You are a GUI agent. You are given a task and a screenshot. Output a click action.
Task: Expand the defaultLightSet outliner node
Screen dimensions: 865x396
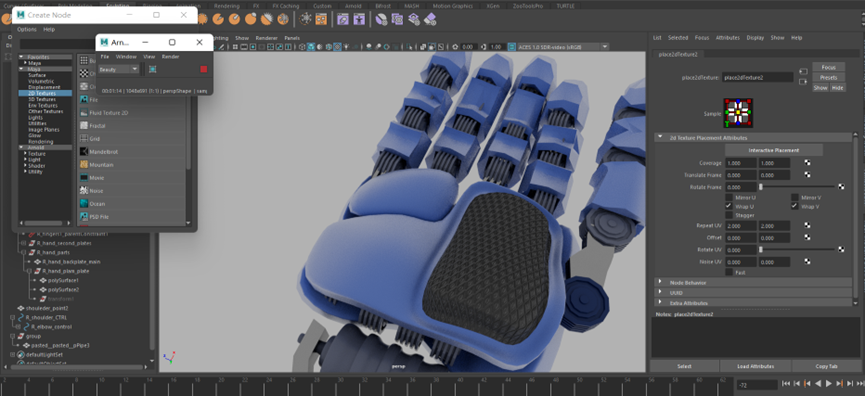click(x=13, y=355)
